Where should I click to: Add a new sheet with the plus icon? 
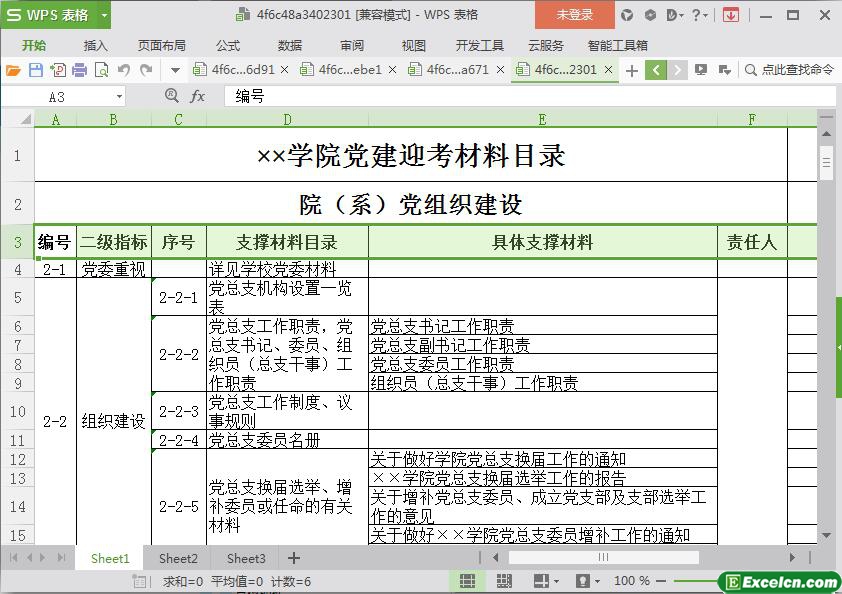point(294,558)
